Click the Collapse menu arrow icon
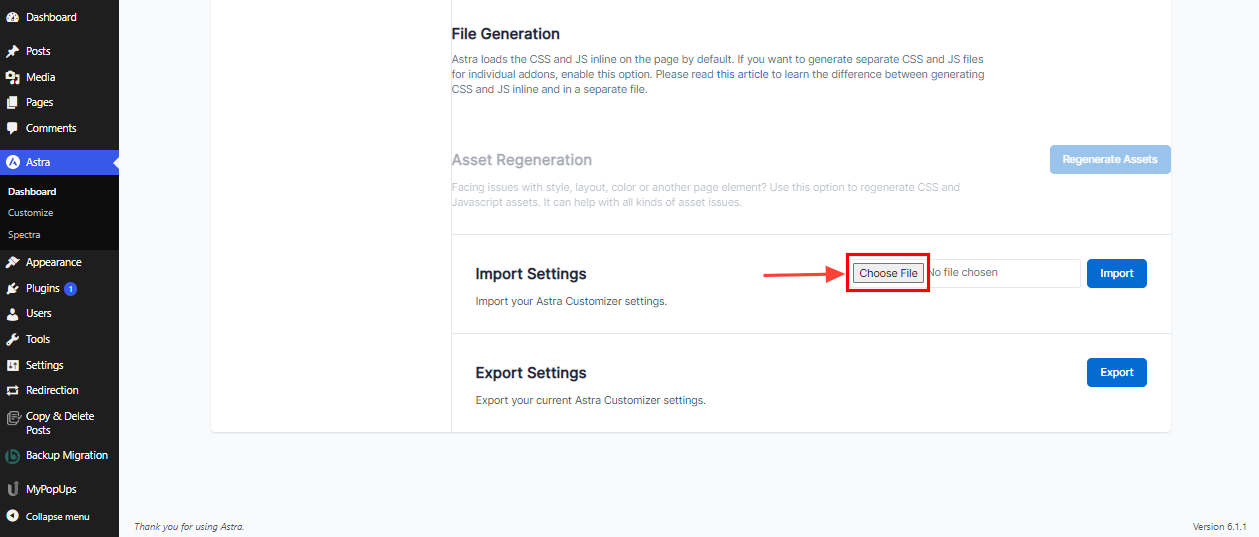The height and width of the screenshot is (537, 1259). tap(12, 516)
